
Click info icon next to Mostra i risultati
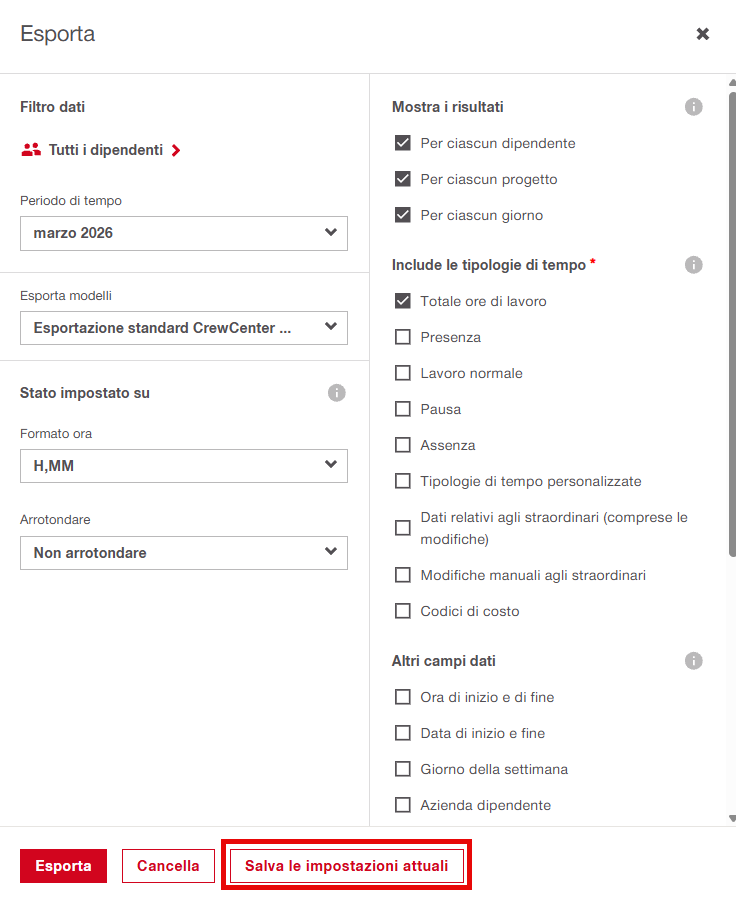pos(694,107)
